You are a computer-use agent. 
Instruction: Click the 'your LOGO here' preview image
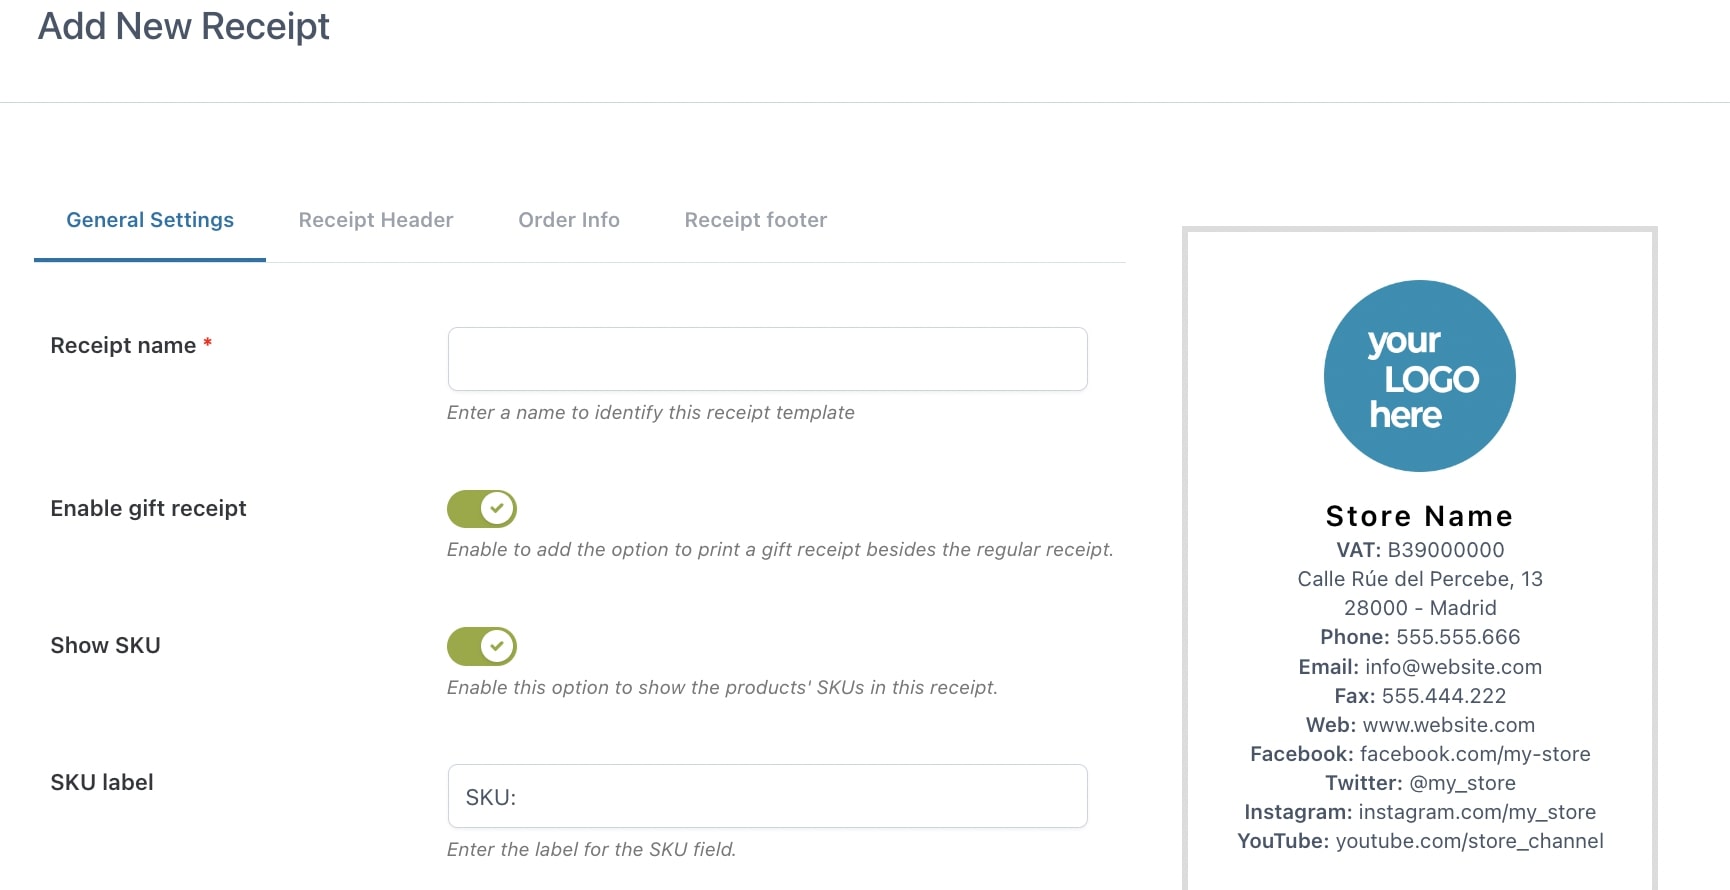(1420, 376)
